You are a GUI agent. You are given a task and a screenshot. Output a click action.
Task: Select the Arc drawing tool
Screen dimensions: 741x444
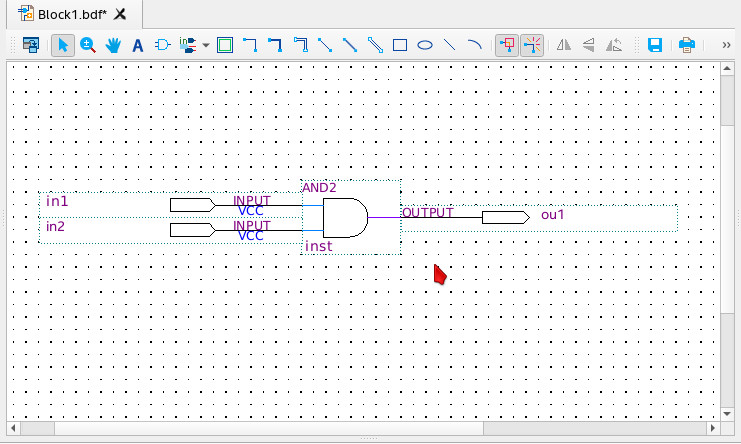(x=475, y=45)
